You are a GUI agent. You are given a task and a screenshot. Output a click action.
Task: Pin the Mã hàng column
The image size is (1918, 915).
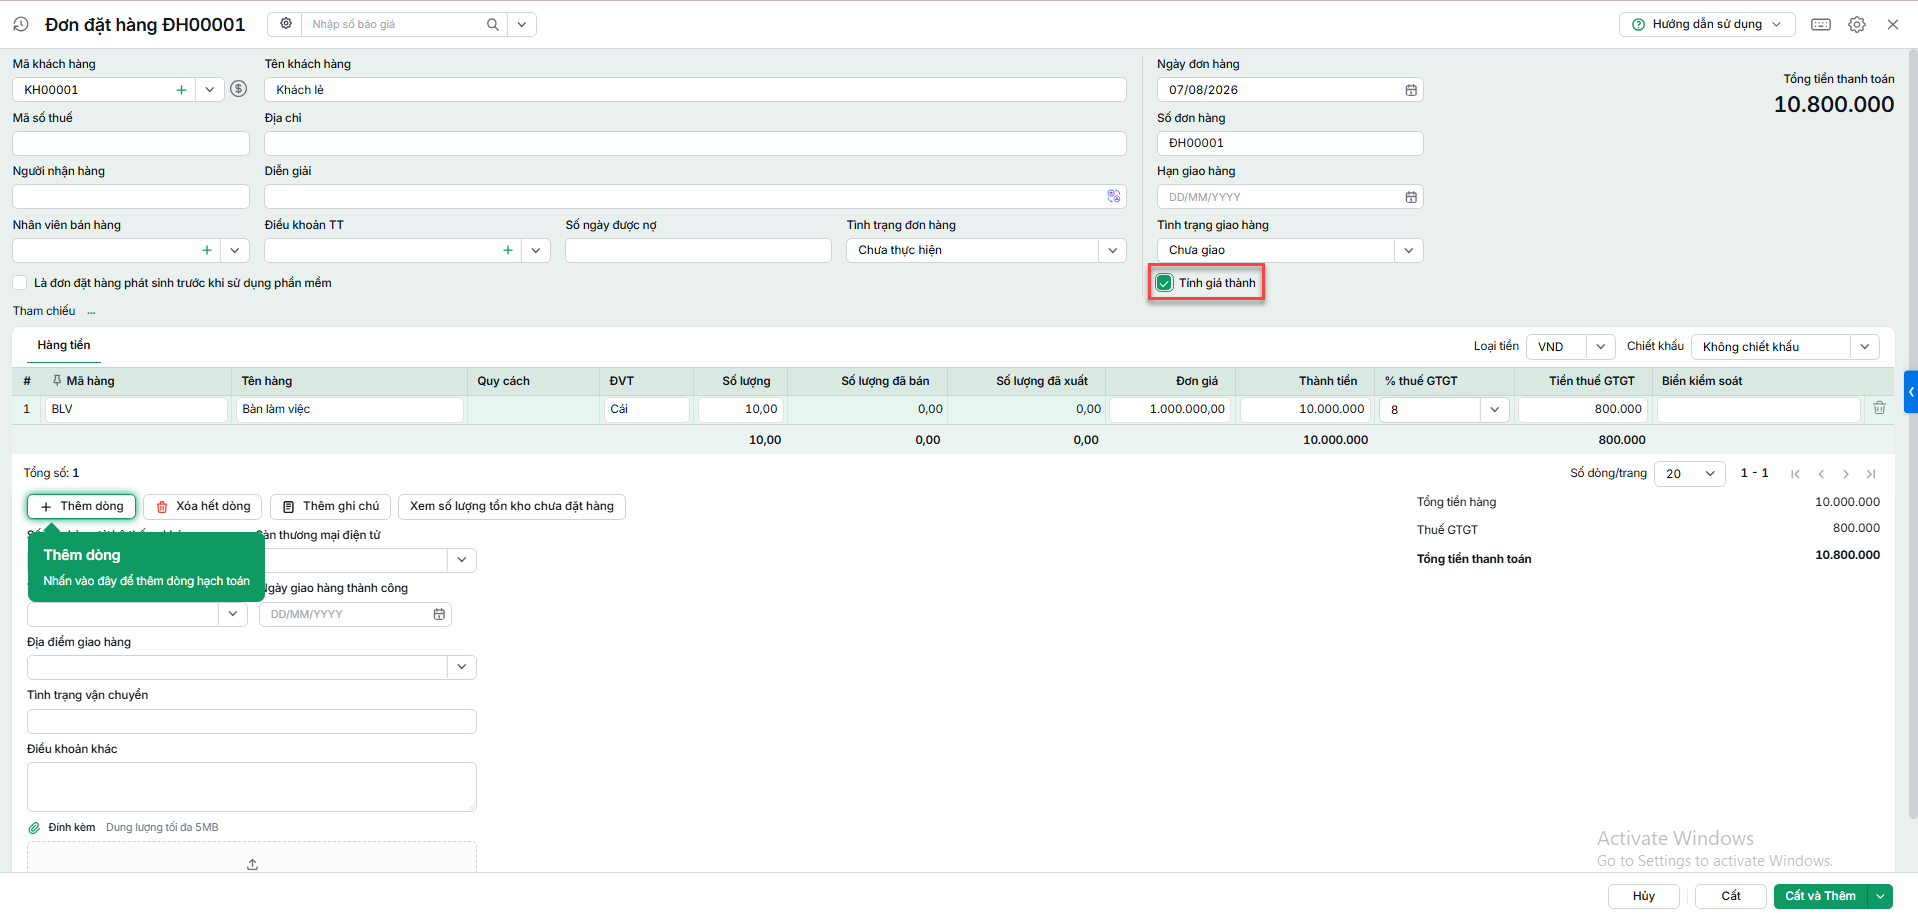pyautogui.click(x=57, y=381)
